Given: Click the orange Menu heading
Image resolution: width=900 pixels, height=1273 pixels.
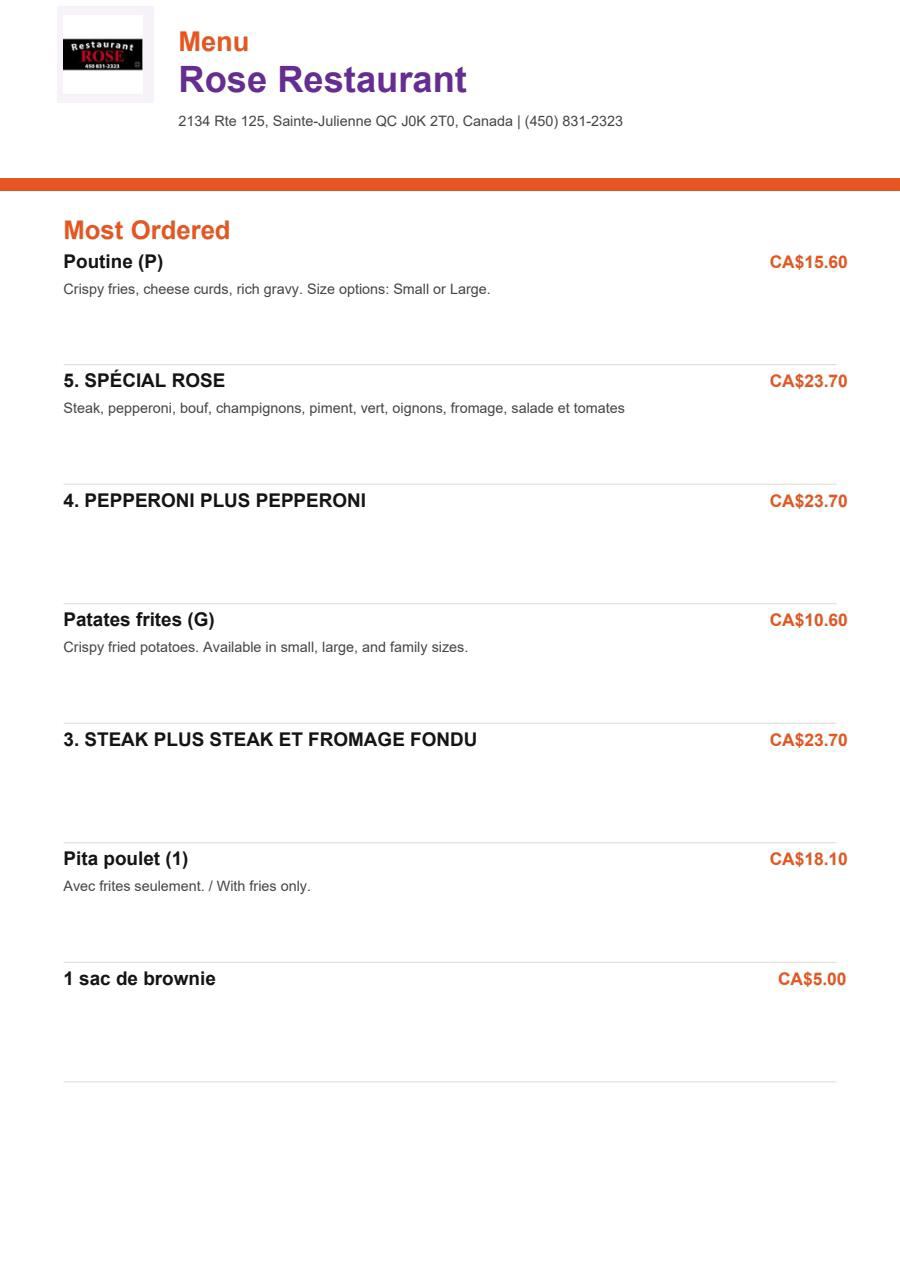Looking at the screenshot, I should tap(214, 42).
